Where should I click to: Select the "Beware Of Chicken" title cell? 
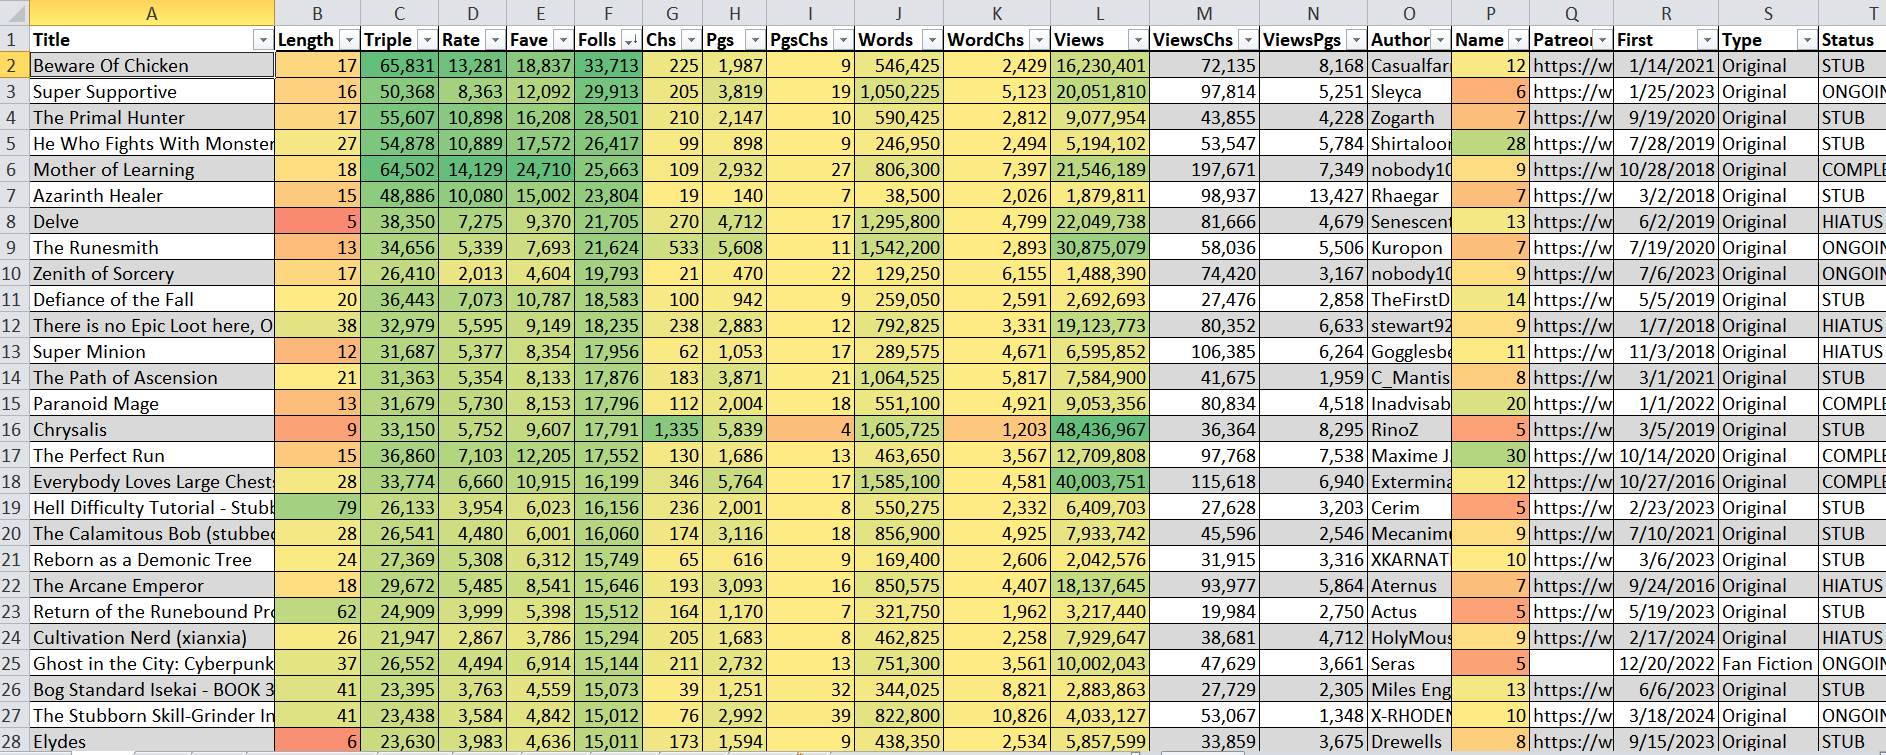click(x=152, y=66)
